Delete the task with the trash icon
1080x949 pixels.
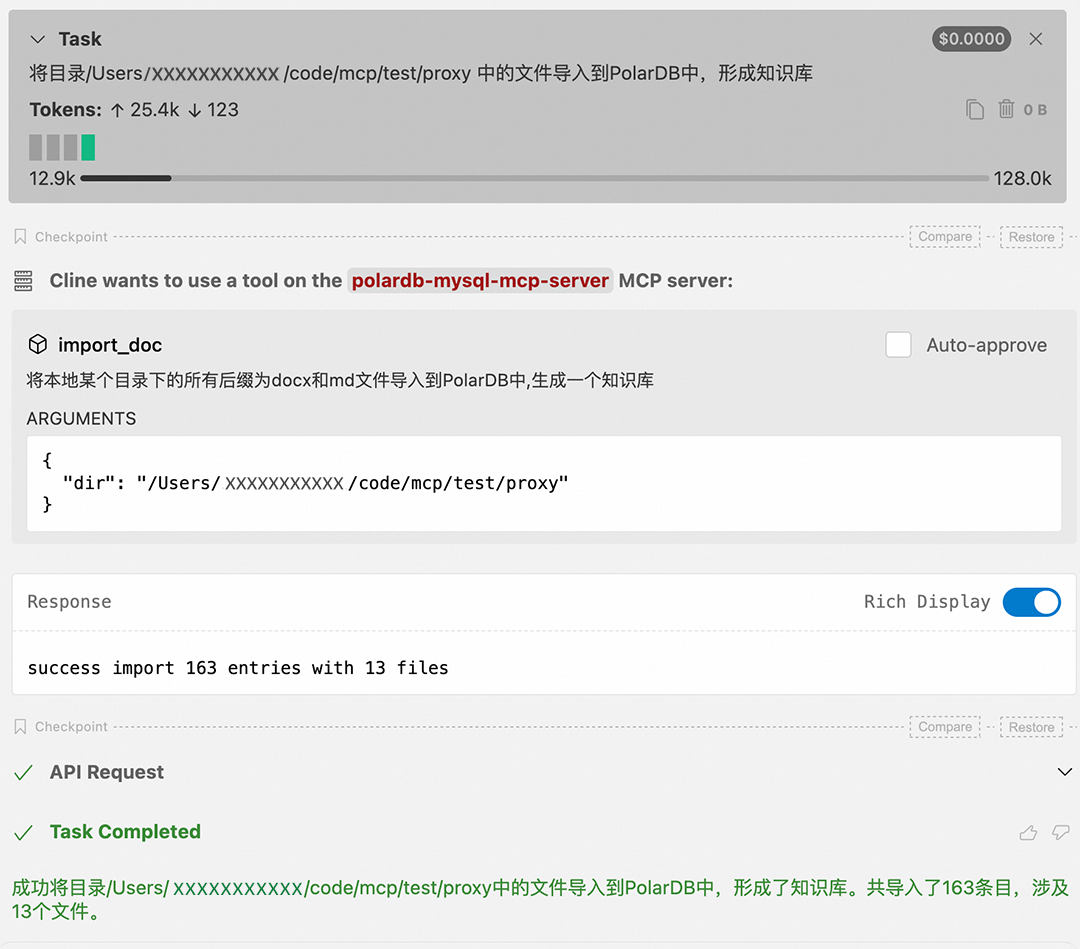[x=1006, y=109]
